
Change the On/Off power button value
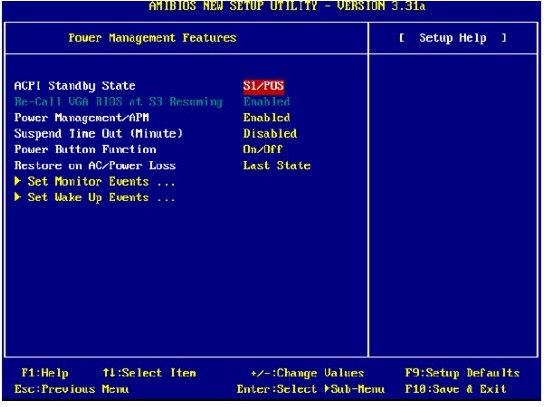tap(262, 150)
